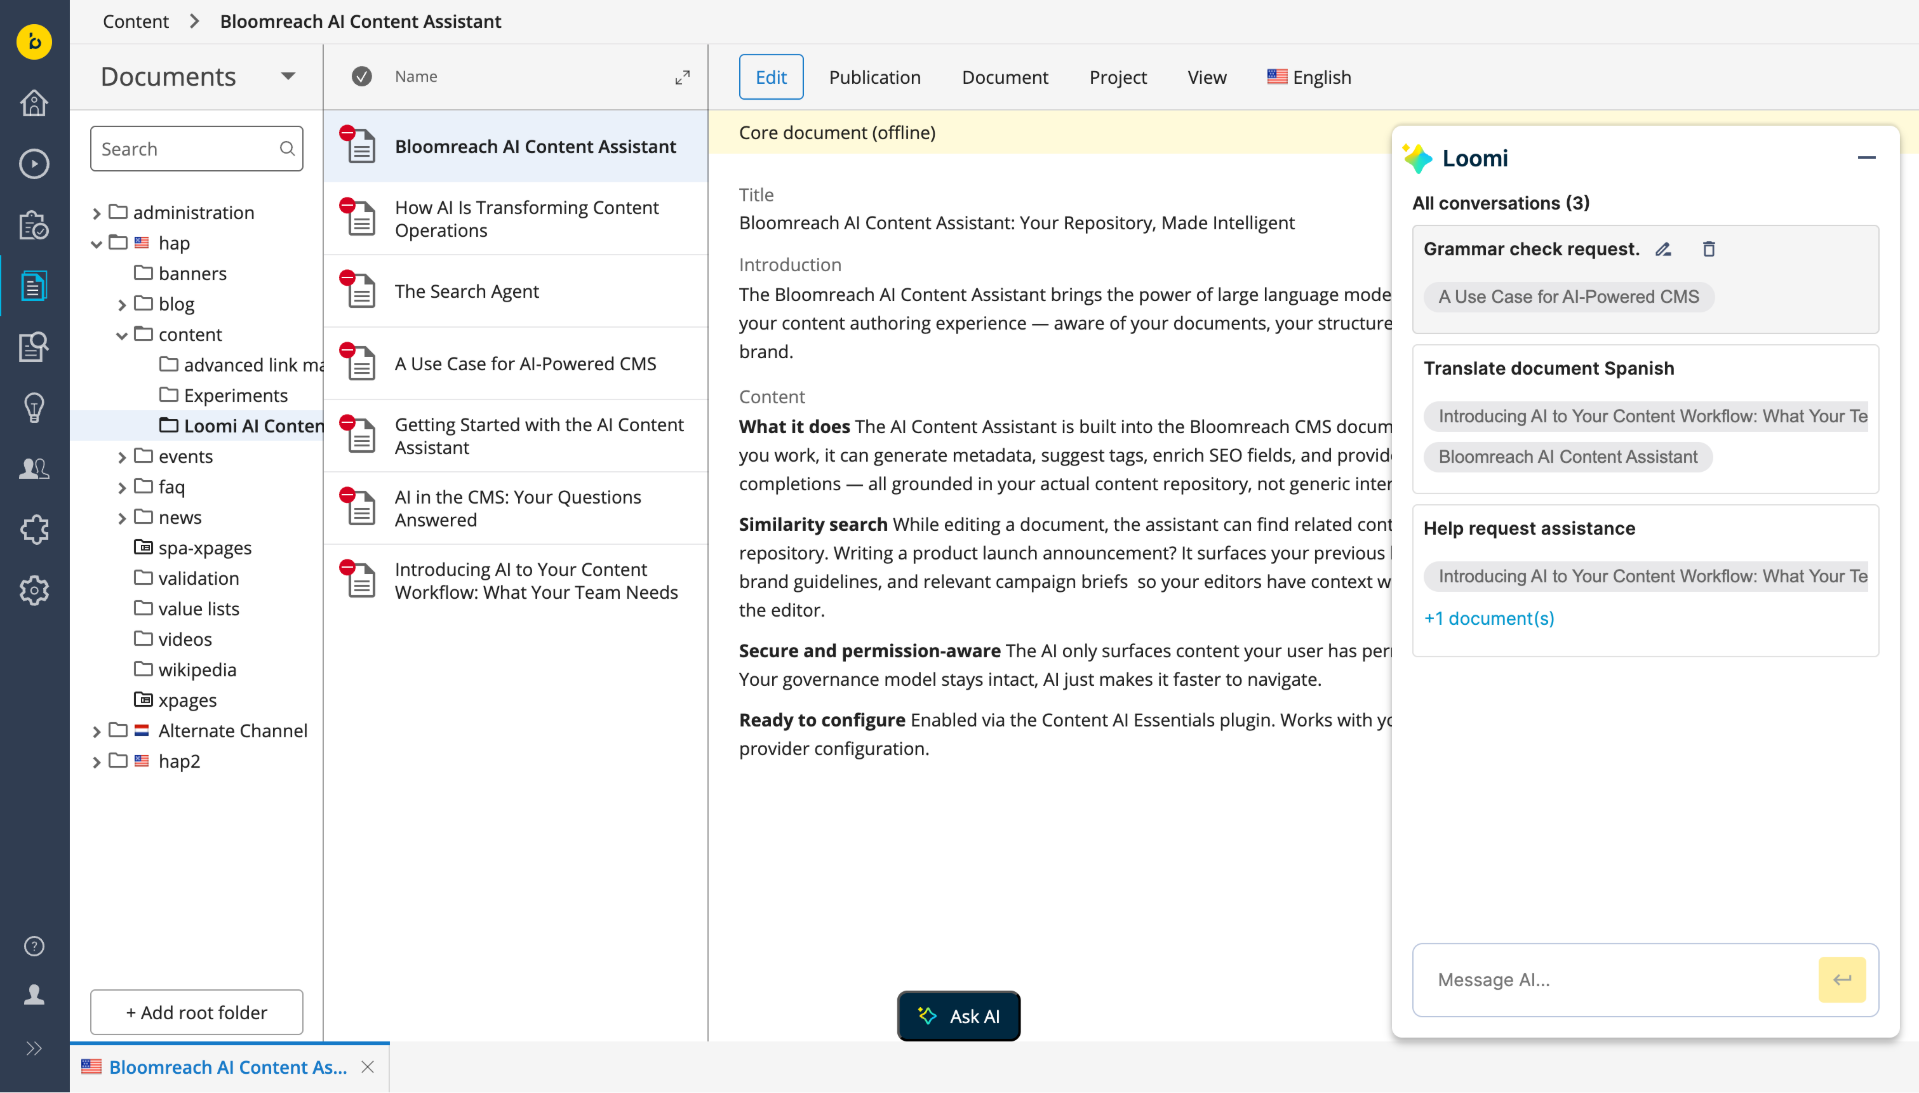Screen dimensions: 1919x1093
Task: Rename the Grammar check request conversation
Action: (x=1663, y=250)
